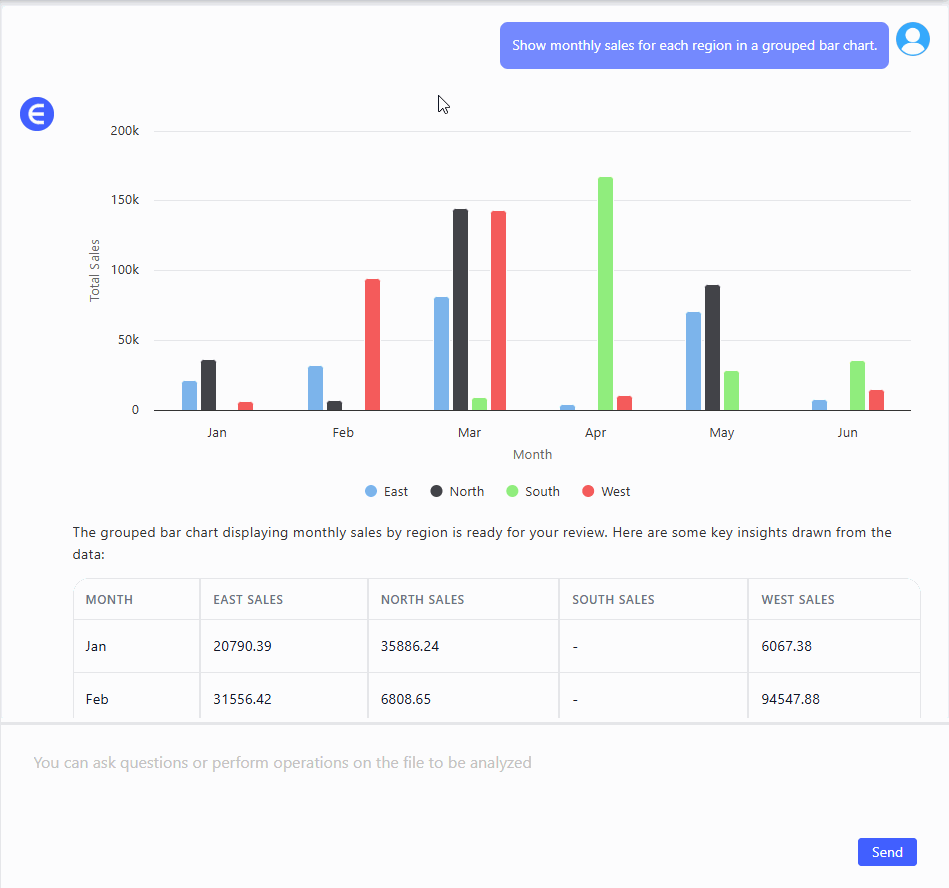The image size is (949, 888).
Task: Click the blue assistant logo icon
Action: tap(37, 115)
